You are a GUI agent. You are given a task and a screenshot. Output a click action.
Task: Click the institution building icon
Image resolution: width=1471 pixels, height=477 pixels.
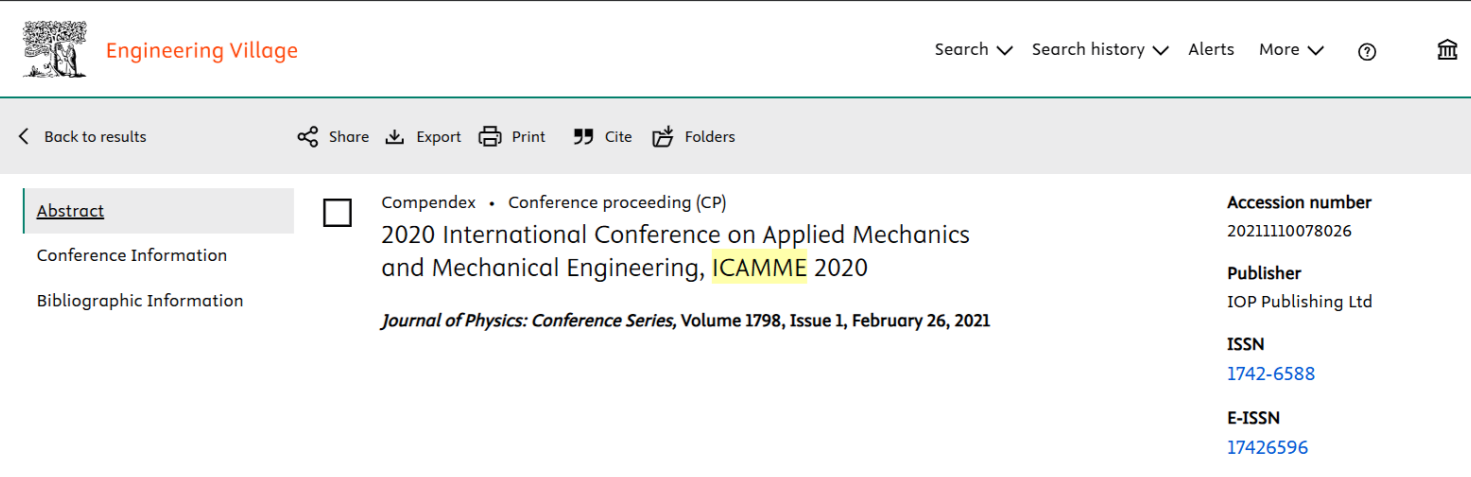coord(1447,50)
